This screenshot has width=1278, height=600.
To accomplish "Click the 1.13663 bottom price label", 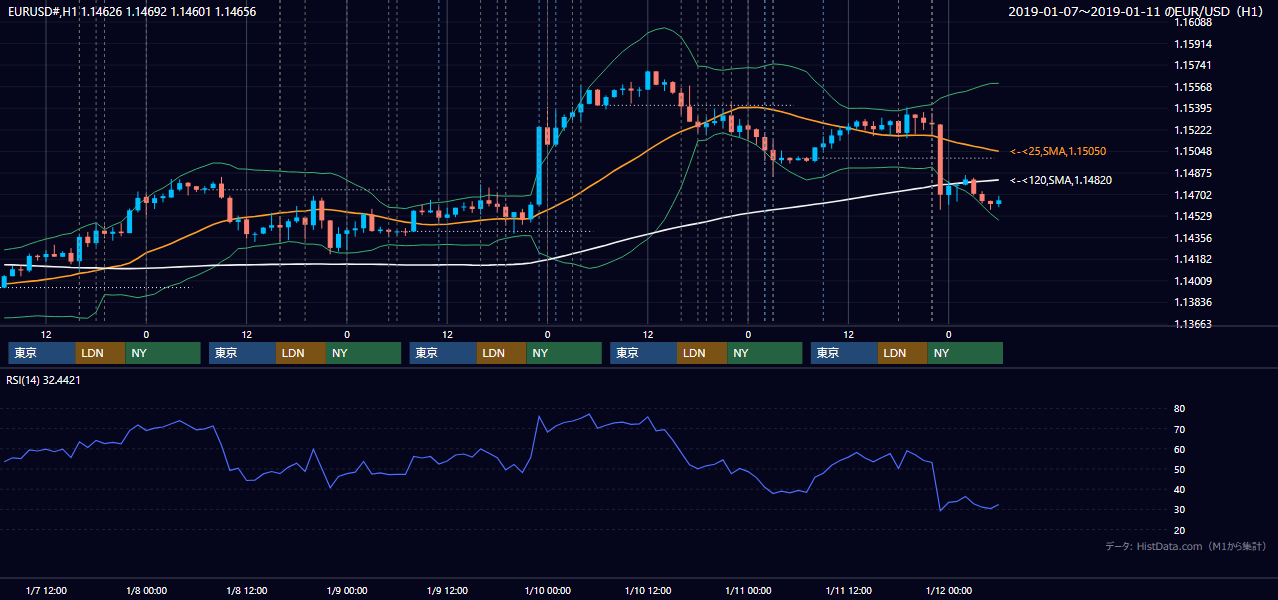I will click(x=1193, y=324).
